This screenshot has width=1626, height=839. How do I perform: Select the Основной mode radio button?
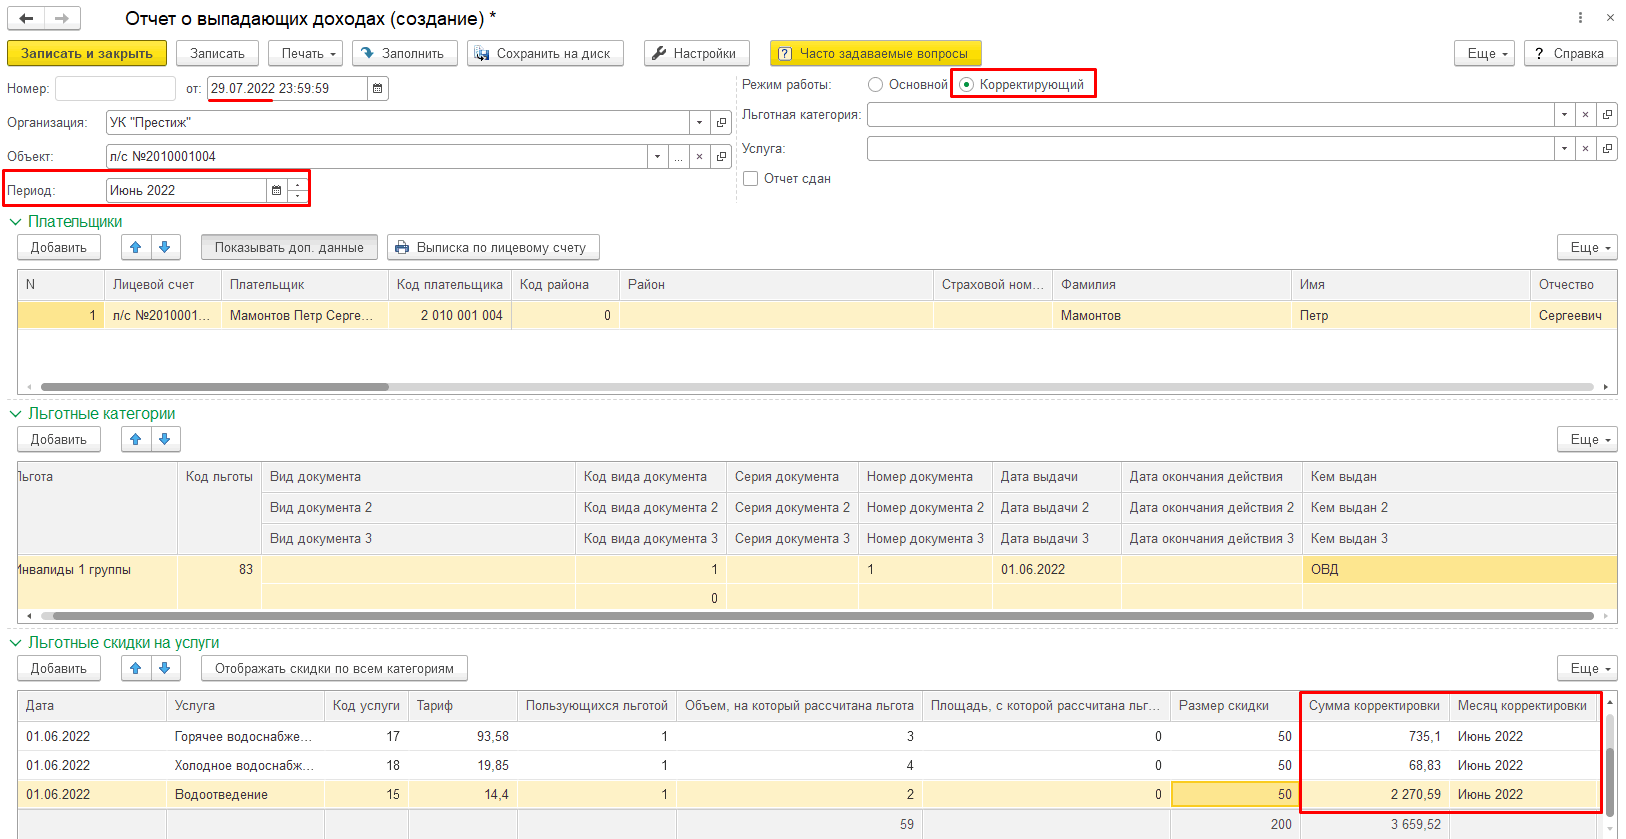tap(876, 85)
